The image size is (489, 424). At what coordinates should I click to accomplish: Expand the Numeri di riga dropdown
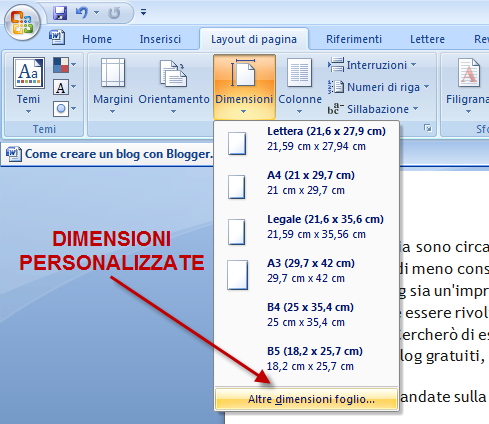click(x=379, y=87)
